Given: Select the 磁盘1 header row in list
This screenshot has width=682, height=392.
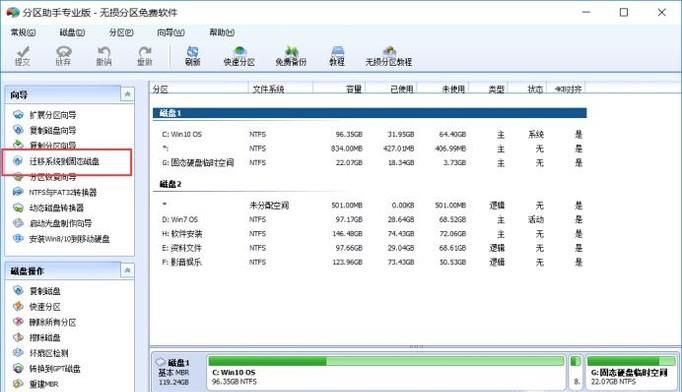Looking at the screenshot, I should 370,113.
